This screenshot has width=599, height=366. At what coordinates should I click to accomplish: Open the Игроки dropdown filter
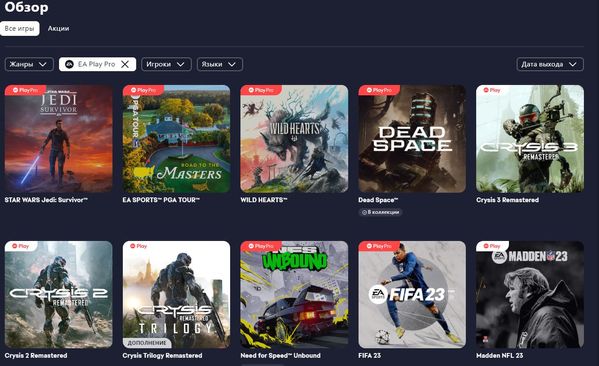[x=166, y=64]
